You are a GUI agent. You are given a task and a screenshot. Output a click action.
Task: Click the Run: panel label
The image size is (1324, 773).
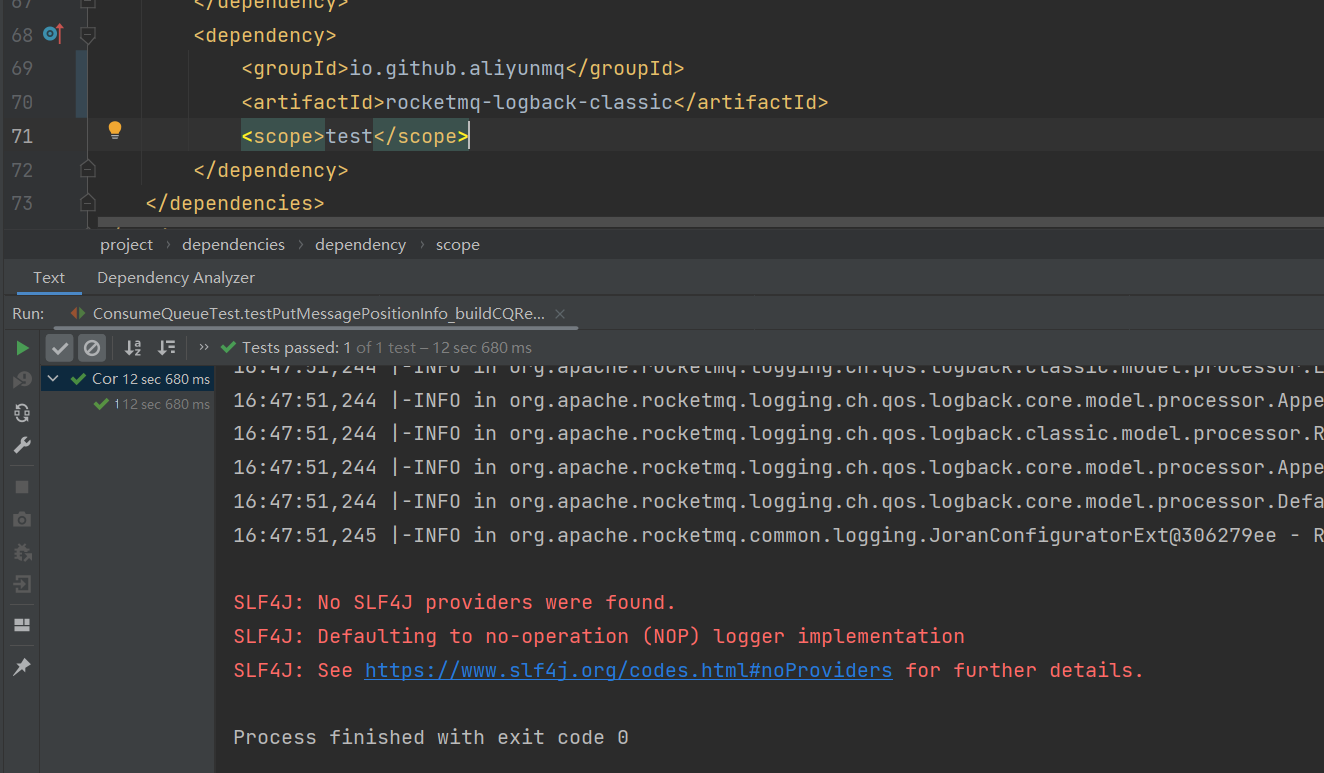(28, 313)
